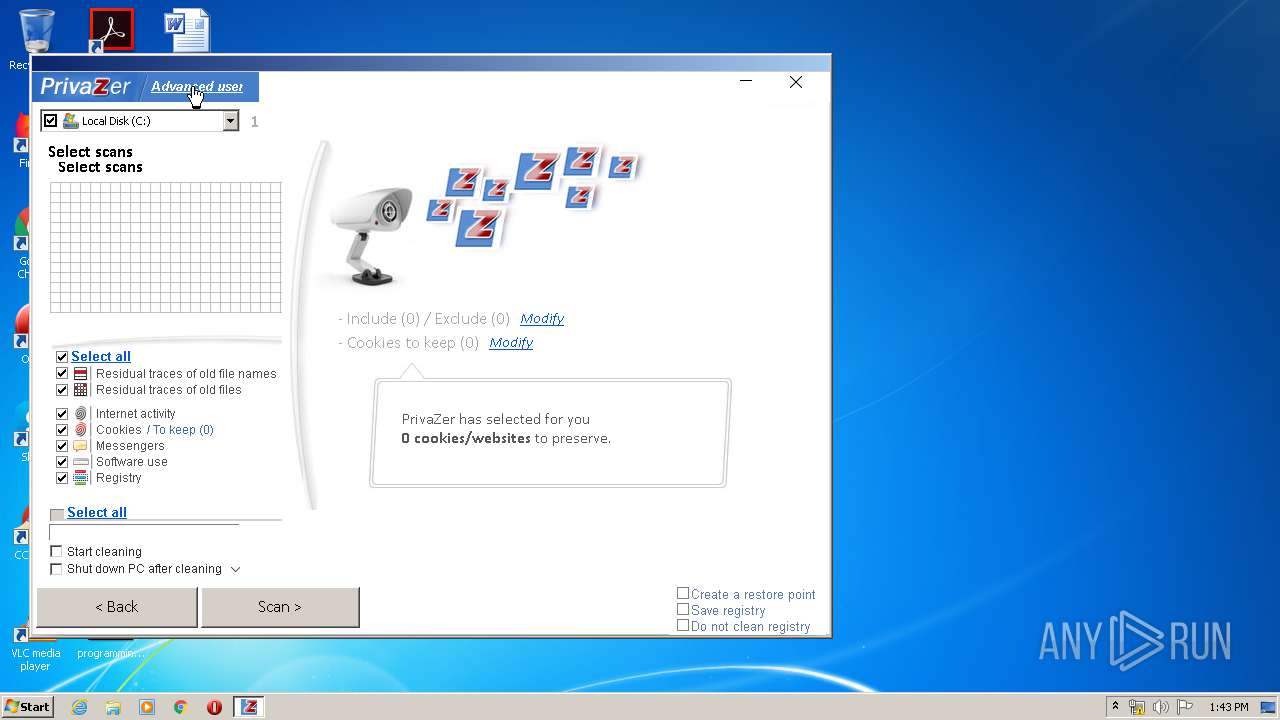Image resolution: width=1280 pixels, height=720 pixels.
Task: Click the < Back button
Action: click(117, 607)
